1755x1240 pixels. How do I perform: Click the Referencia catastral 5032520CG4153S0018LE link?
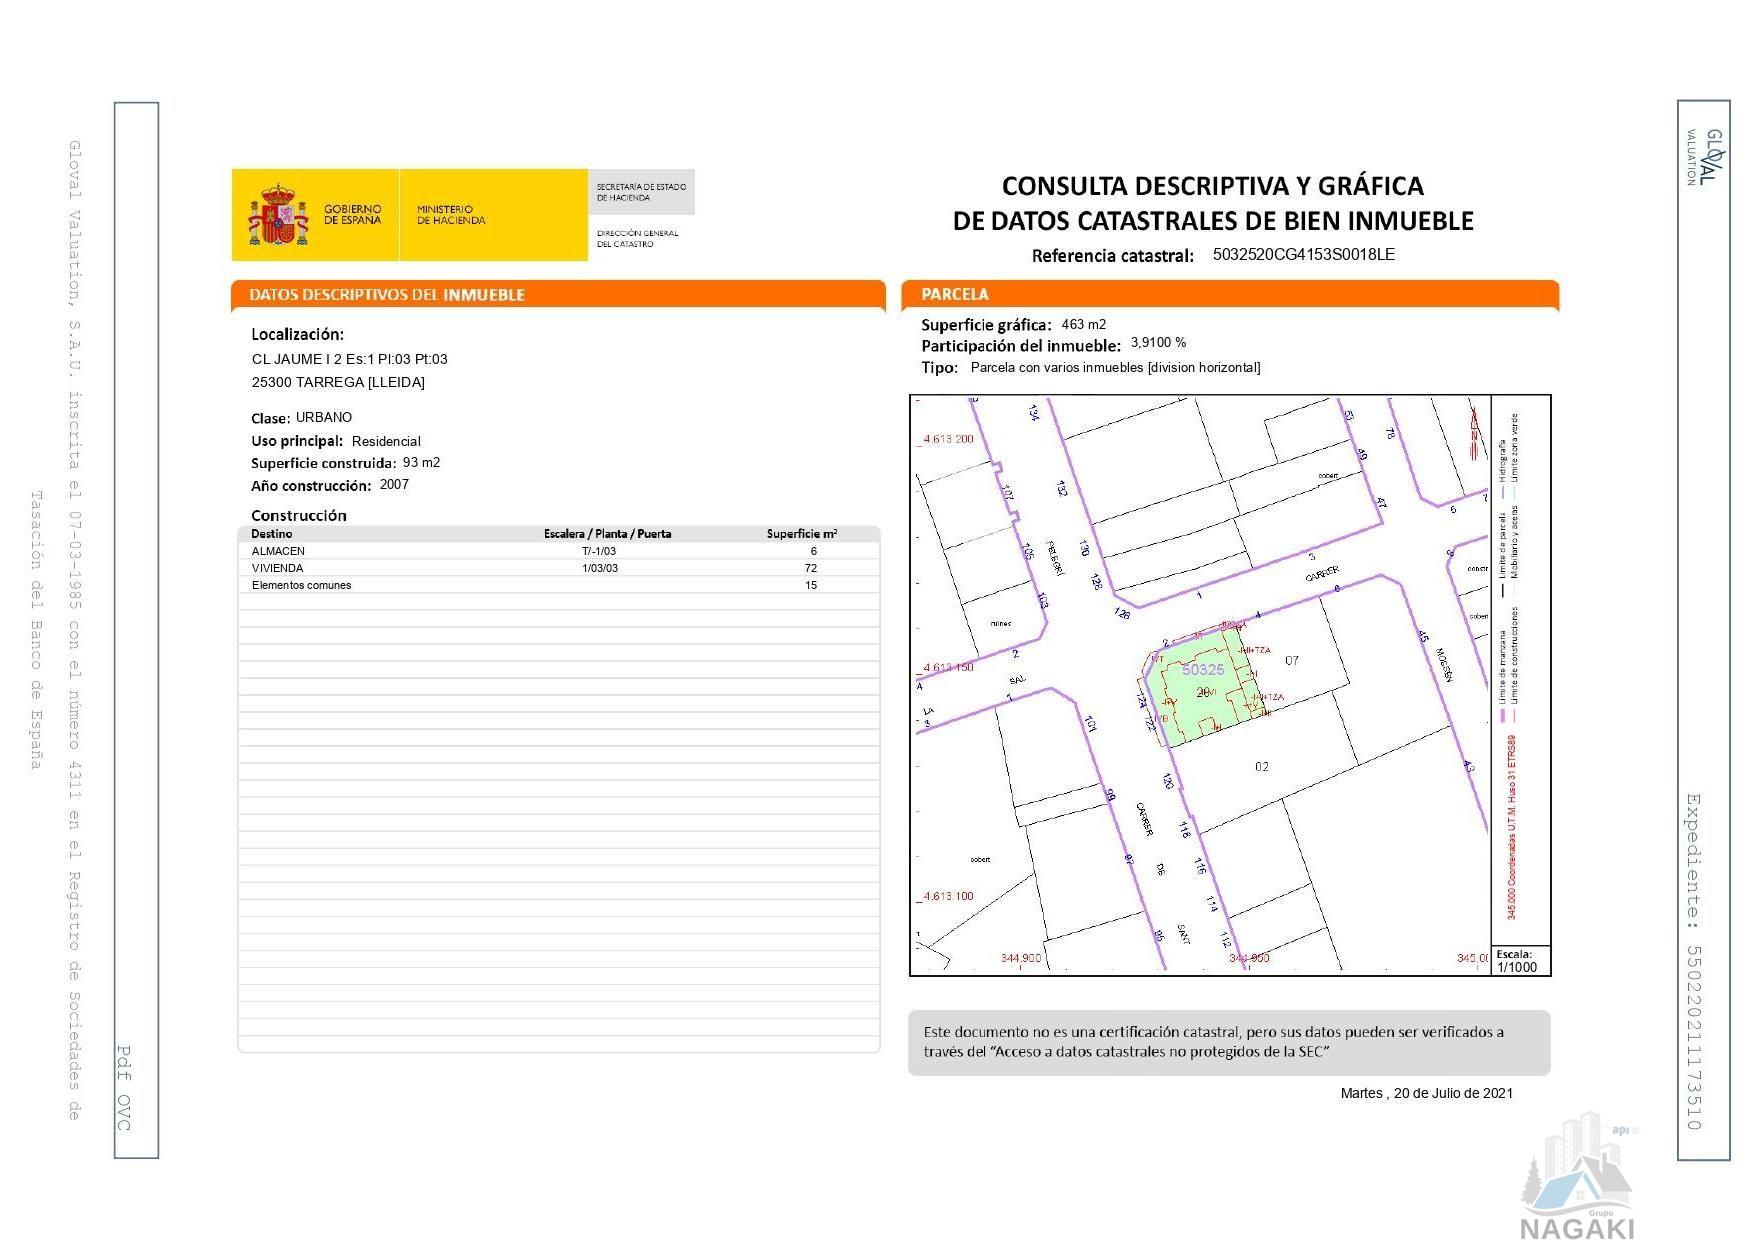coord(1301,255)
